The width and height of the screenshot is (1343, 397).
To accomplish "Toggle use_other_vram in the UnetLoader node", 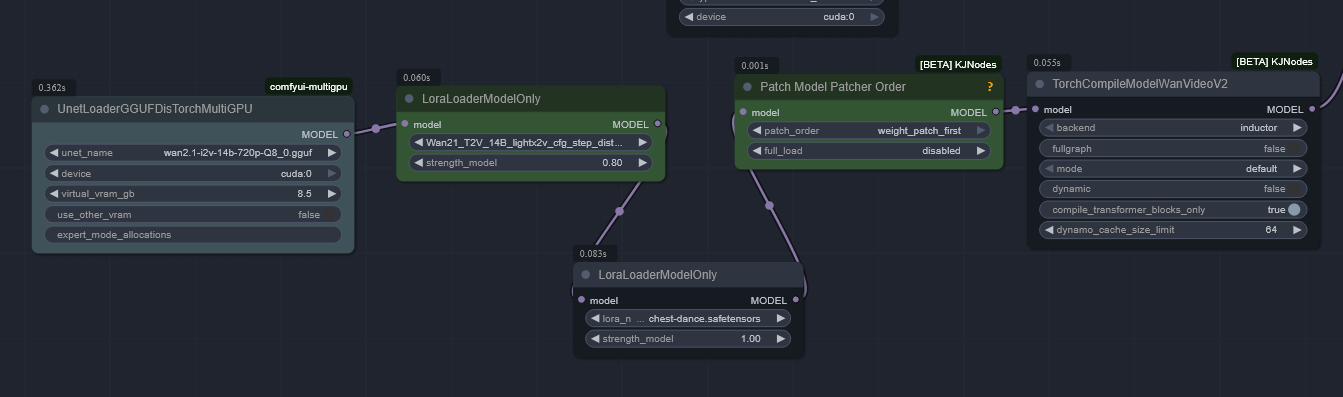I will point(193,214).
